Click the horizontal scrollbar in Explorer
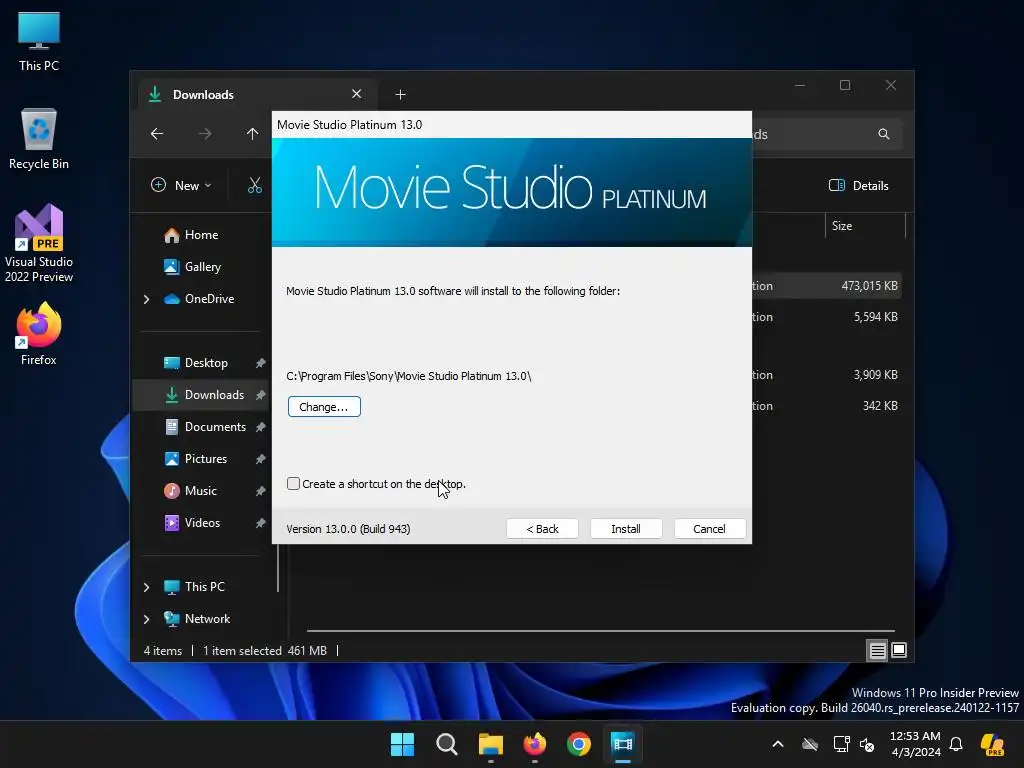 [601, 631]
